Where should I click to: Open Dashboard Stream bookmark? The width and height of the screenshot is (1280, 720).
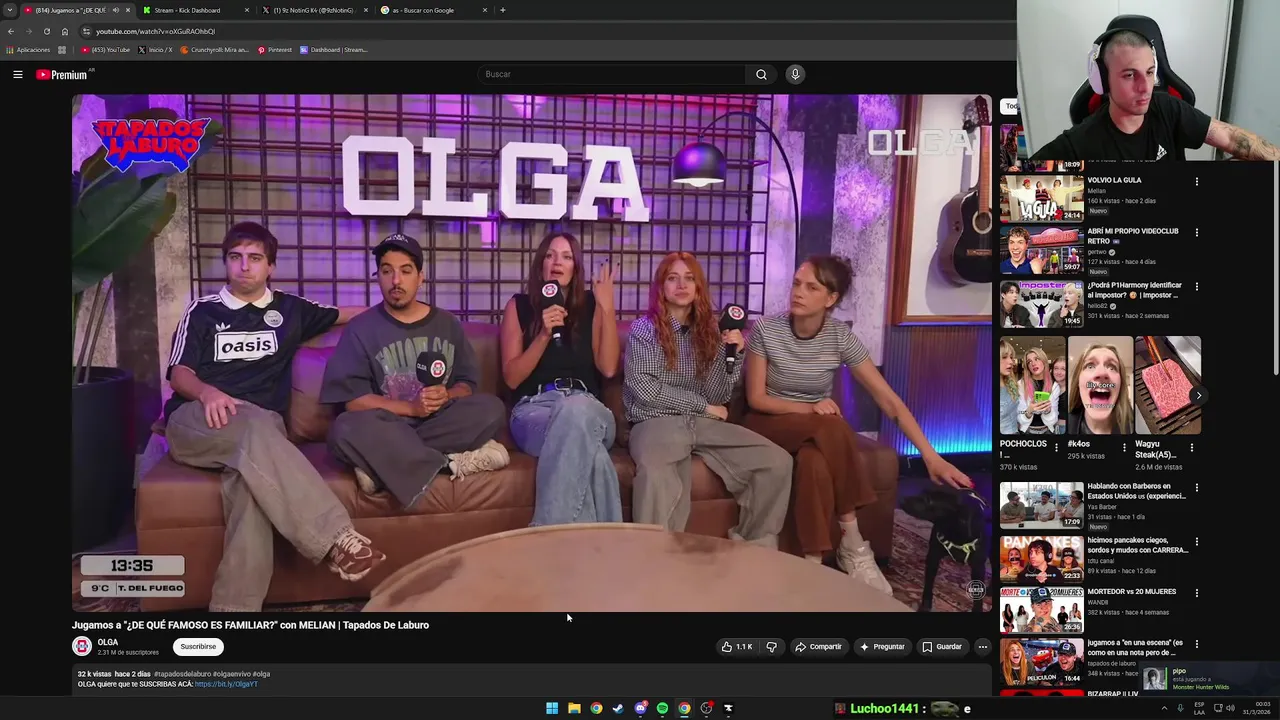[x=334, y=50]
